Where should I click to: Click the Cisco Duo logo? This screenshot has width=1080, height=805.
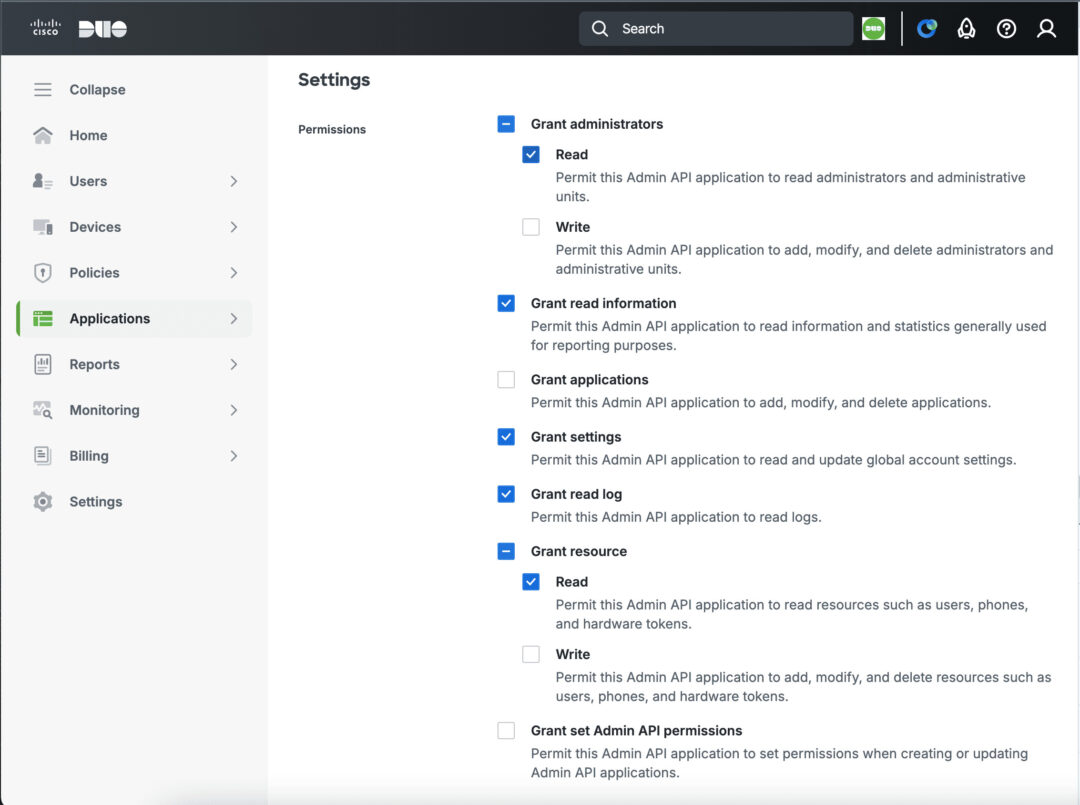pyautogui.click(x=79, y=28)
